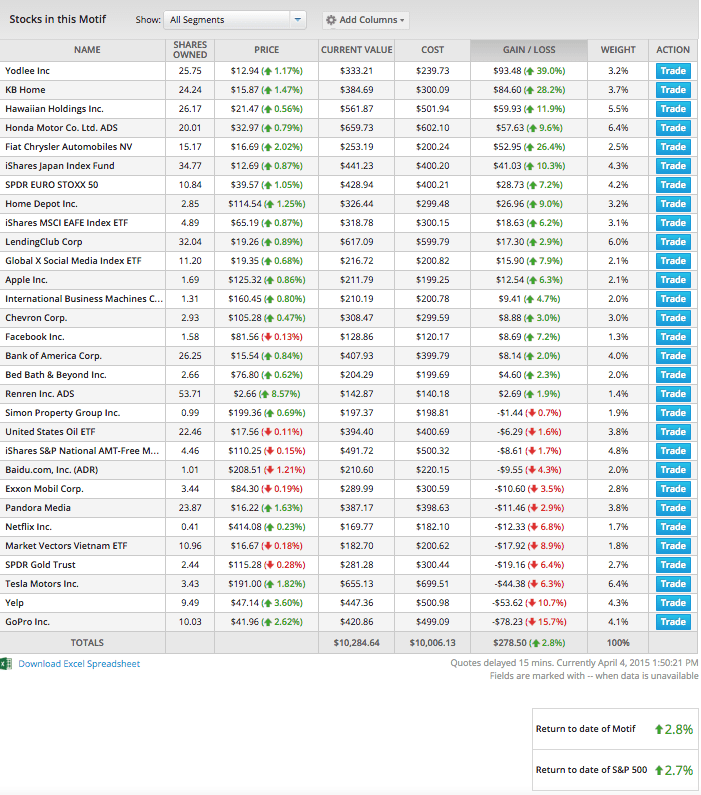This screenshot has height=795, width=701.
Task: Sort by CURRENT VALUE column header
Action: [x=356, y=50]
